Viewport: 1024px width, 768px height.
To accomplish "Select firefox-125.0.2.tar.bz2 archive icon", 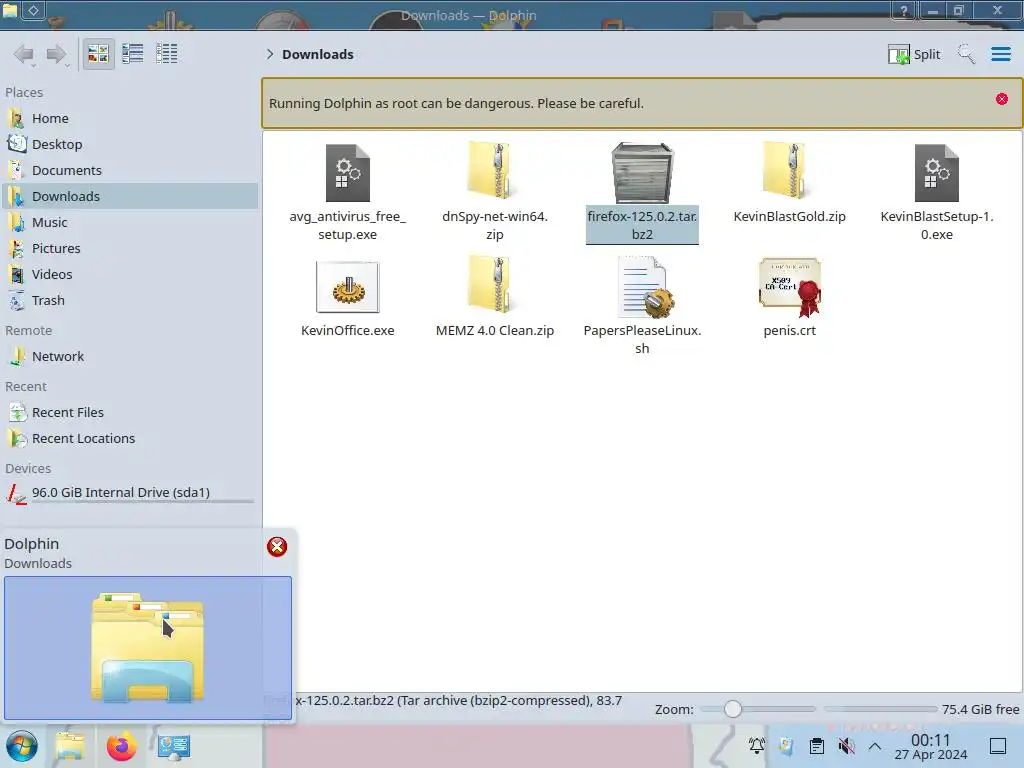I will tap(642, 173).
